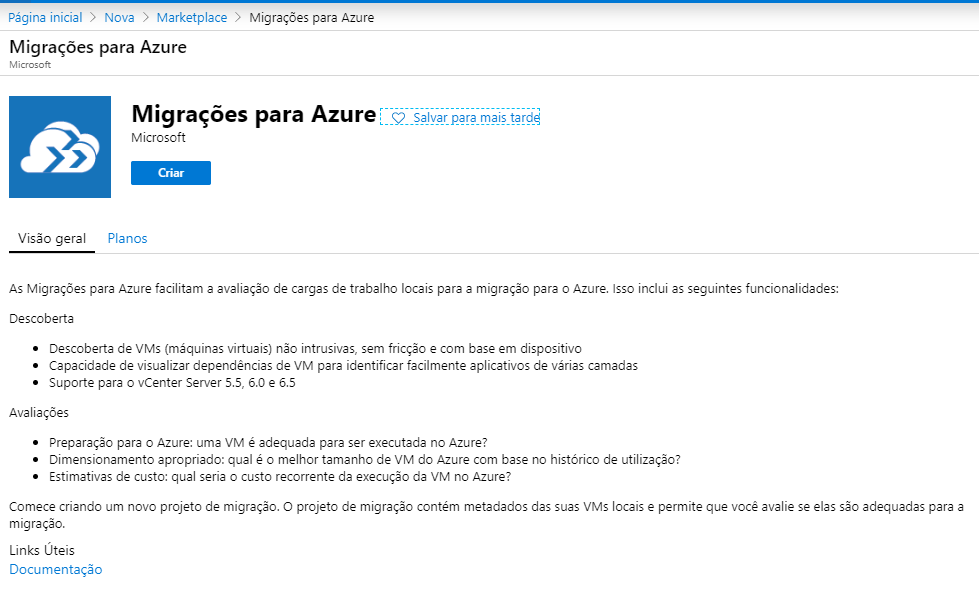Viewport: 979px width, 592px height.
Task: Return to Marketplace via breadcrumb
Action: pyautogui.click(x=191, y=18)
